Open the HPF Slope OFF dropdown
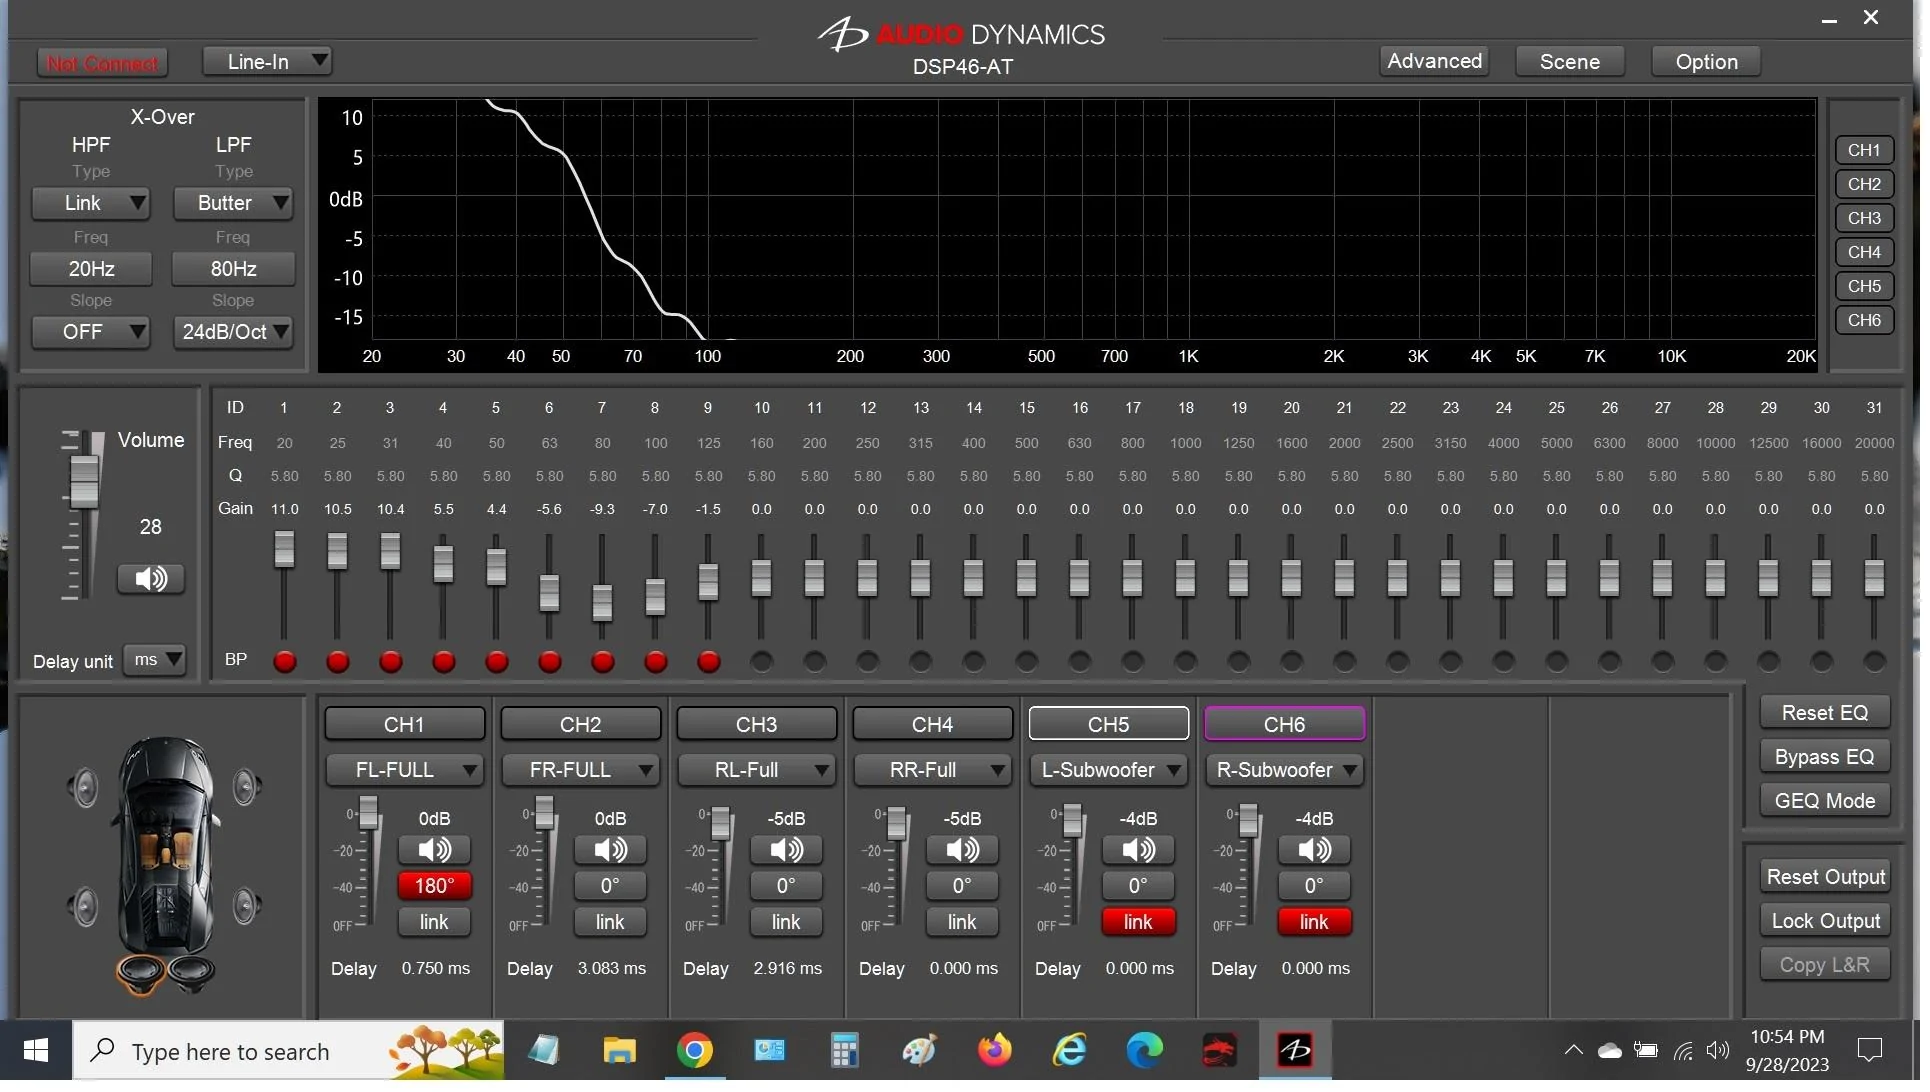1930x1092 pixels. tap(91, 333)
